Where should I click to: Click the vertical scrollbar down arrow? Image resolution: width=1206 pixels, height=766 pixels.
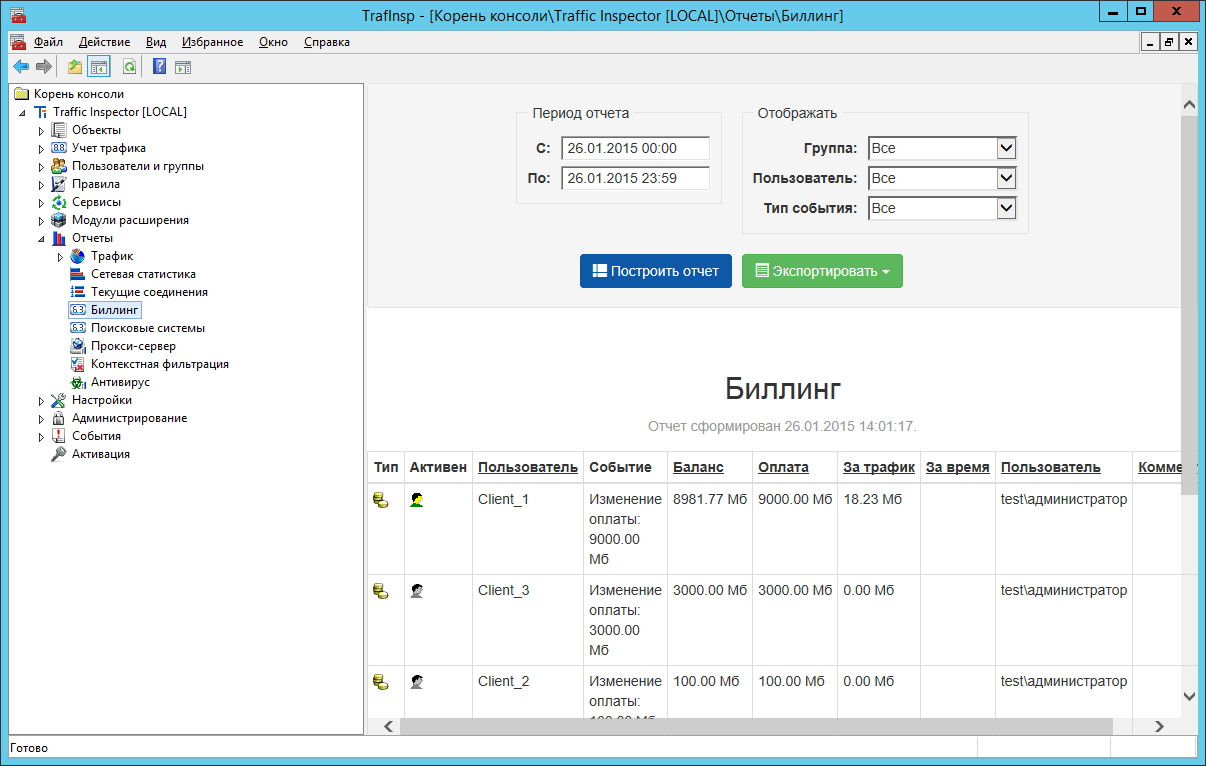coord(1189,696)
